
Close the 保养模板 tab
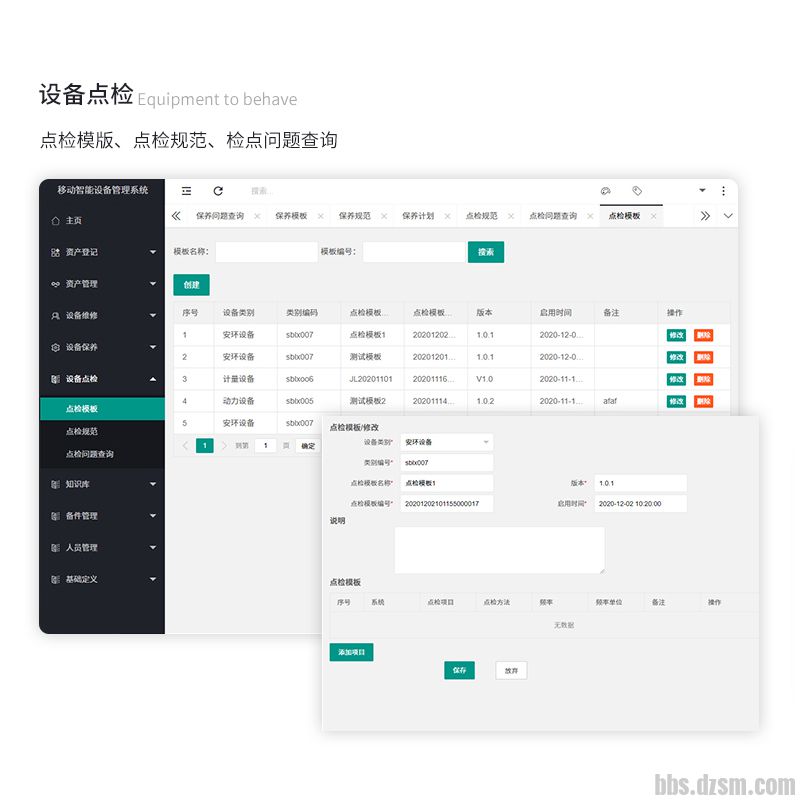click(x=321, y=216)
